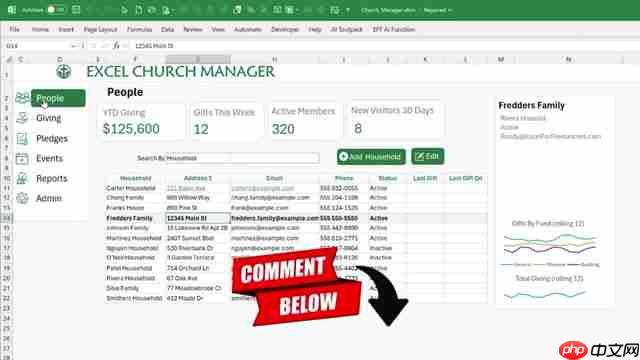640x360 pixels.
Task: Select the People navigation button
Action: point(58,98)
